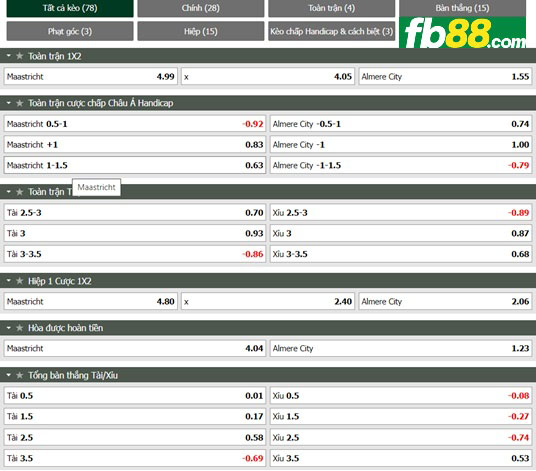Choose Xỉu 3.5 at 0.53

(x=401, y=458)
